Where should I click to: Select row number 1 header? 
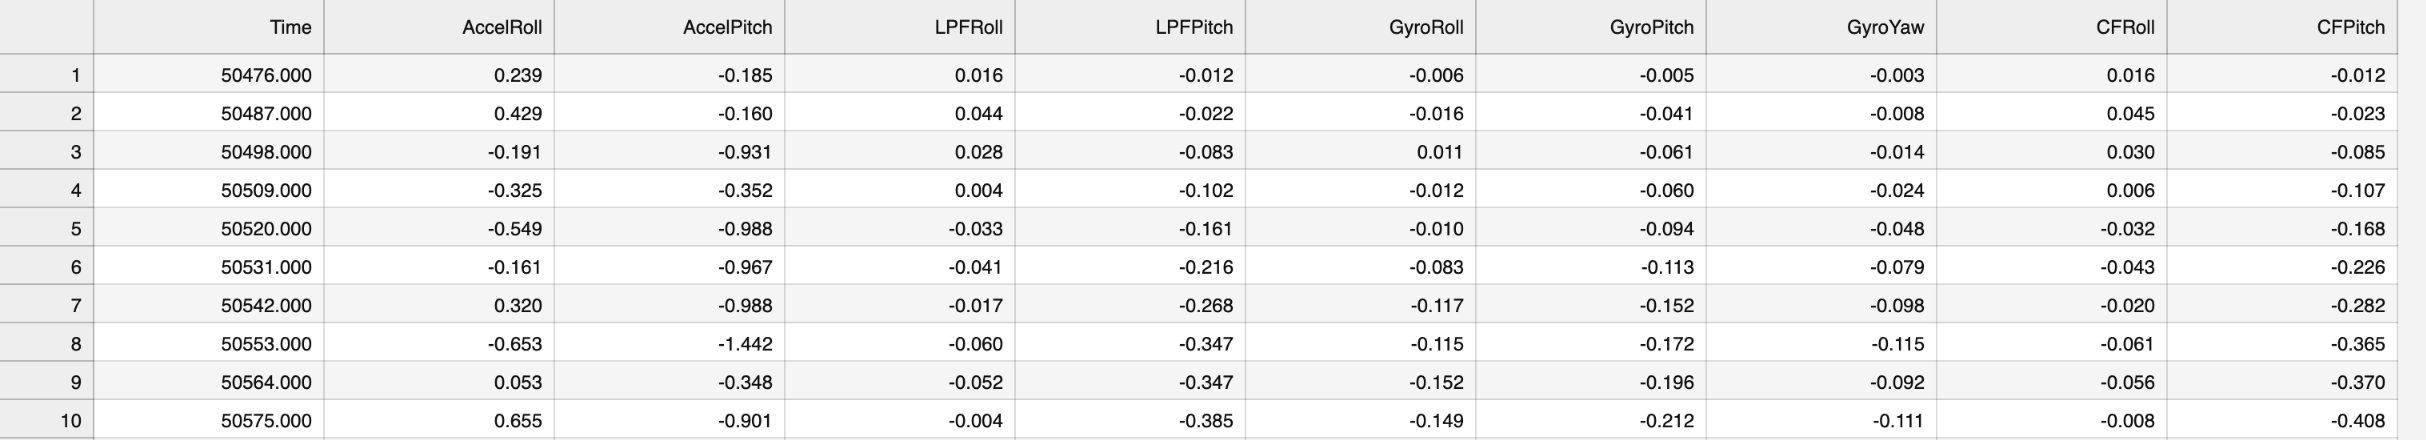tap(47, 75)
